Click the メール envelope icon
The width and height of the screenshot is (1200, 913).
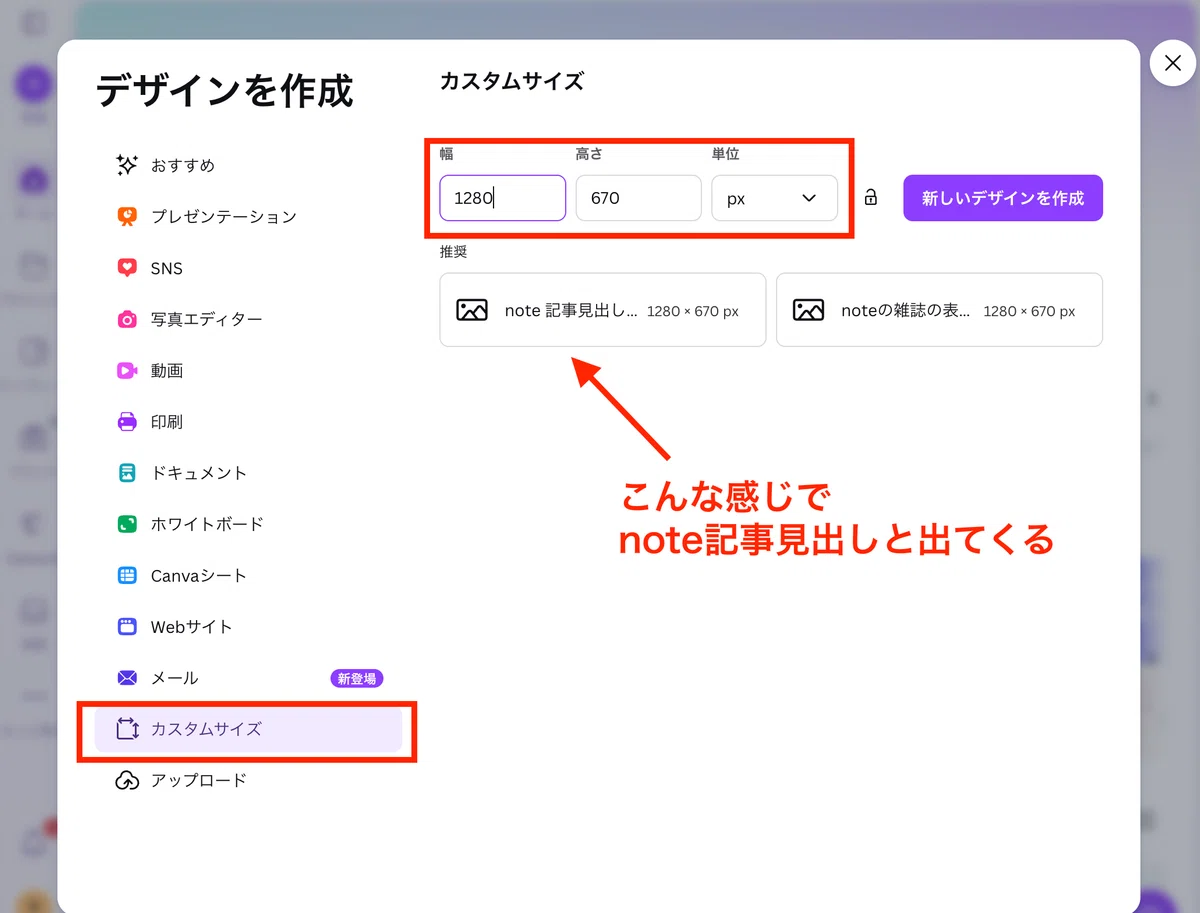(x=127, y=678)
